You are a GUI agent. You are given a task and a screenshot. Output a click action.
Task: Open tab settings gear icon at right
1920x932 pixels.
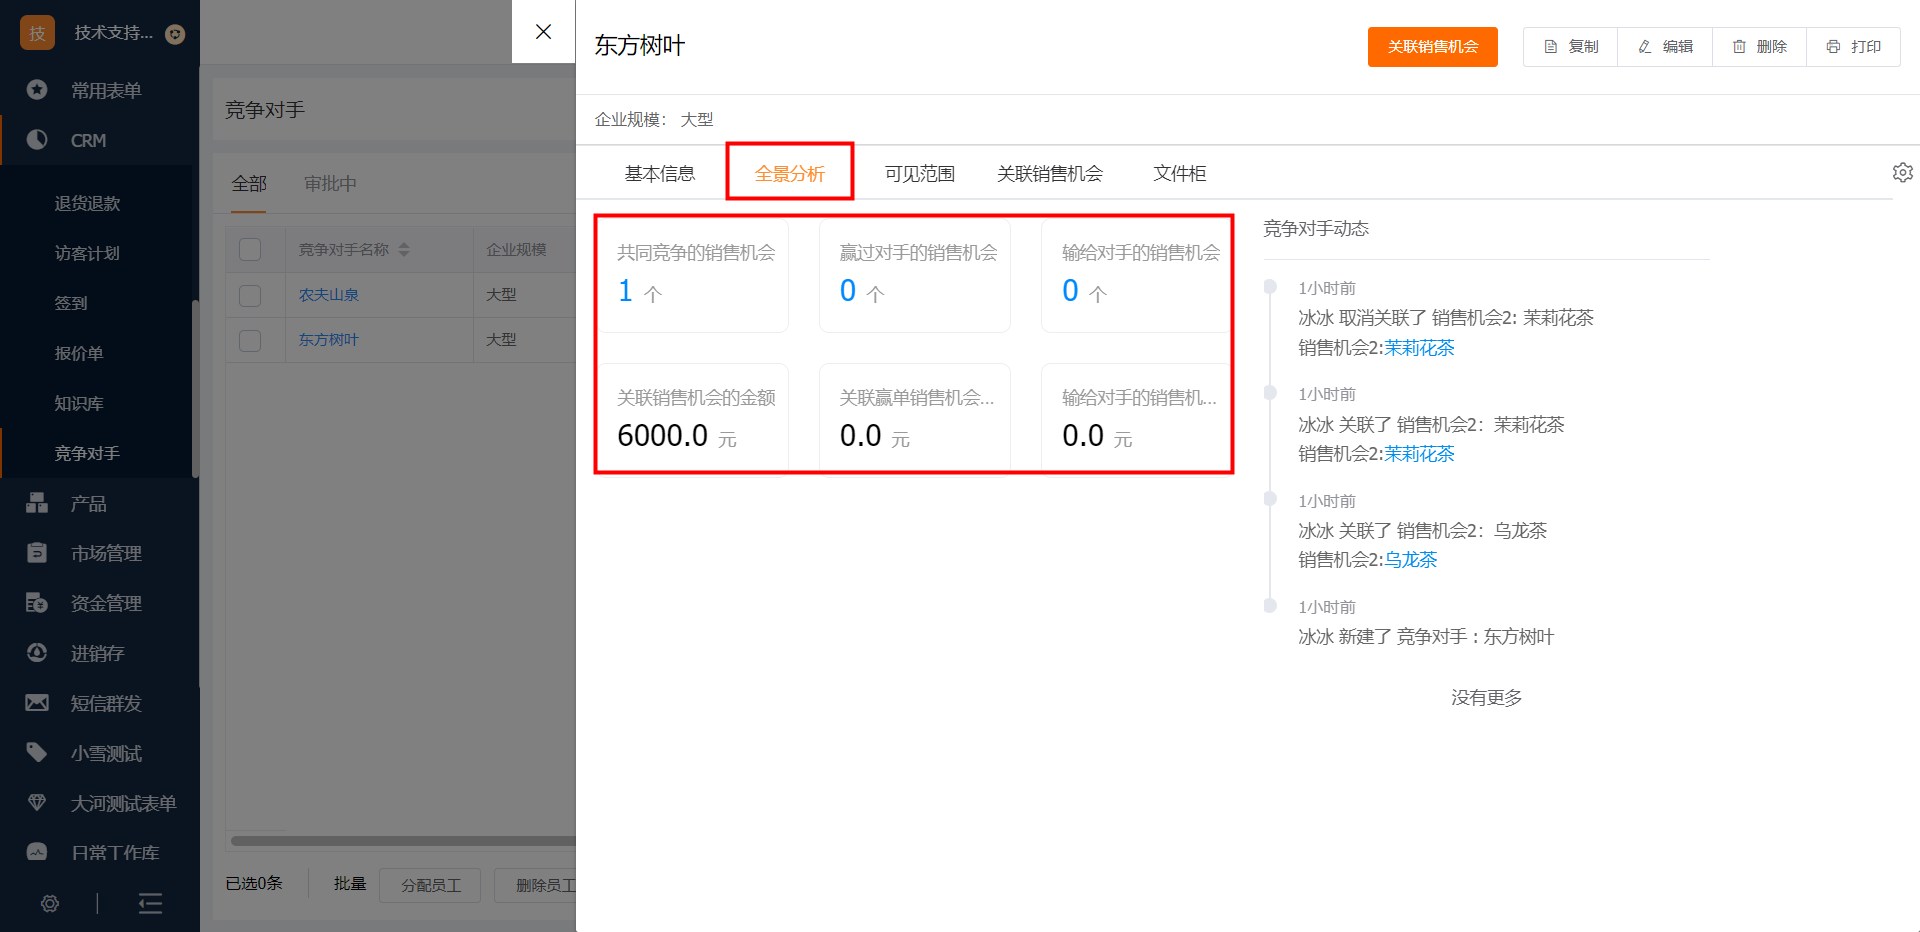tap(1902, 172)
